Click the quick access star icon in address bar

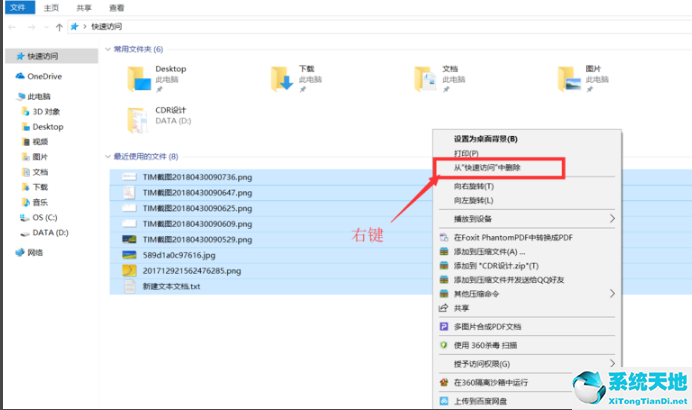click(74, 26)
